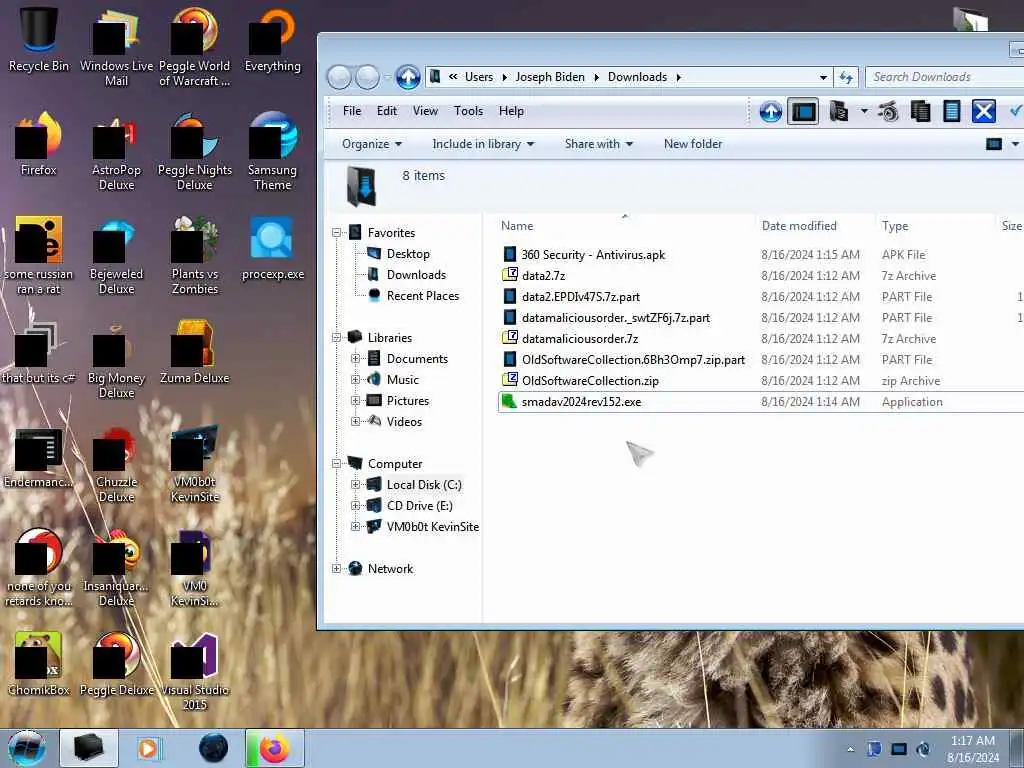This screenshot has height=768, width=1024.
Task: Select CD Drive (E:) in navigation pane
Action: click(419, 505)
